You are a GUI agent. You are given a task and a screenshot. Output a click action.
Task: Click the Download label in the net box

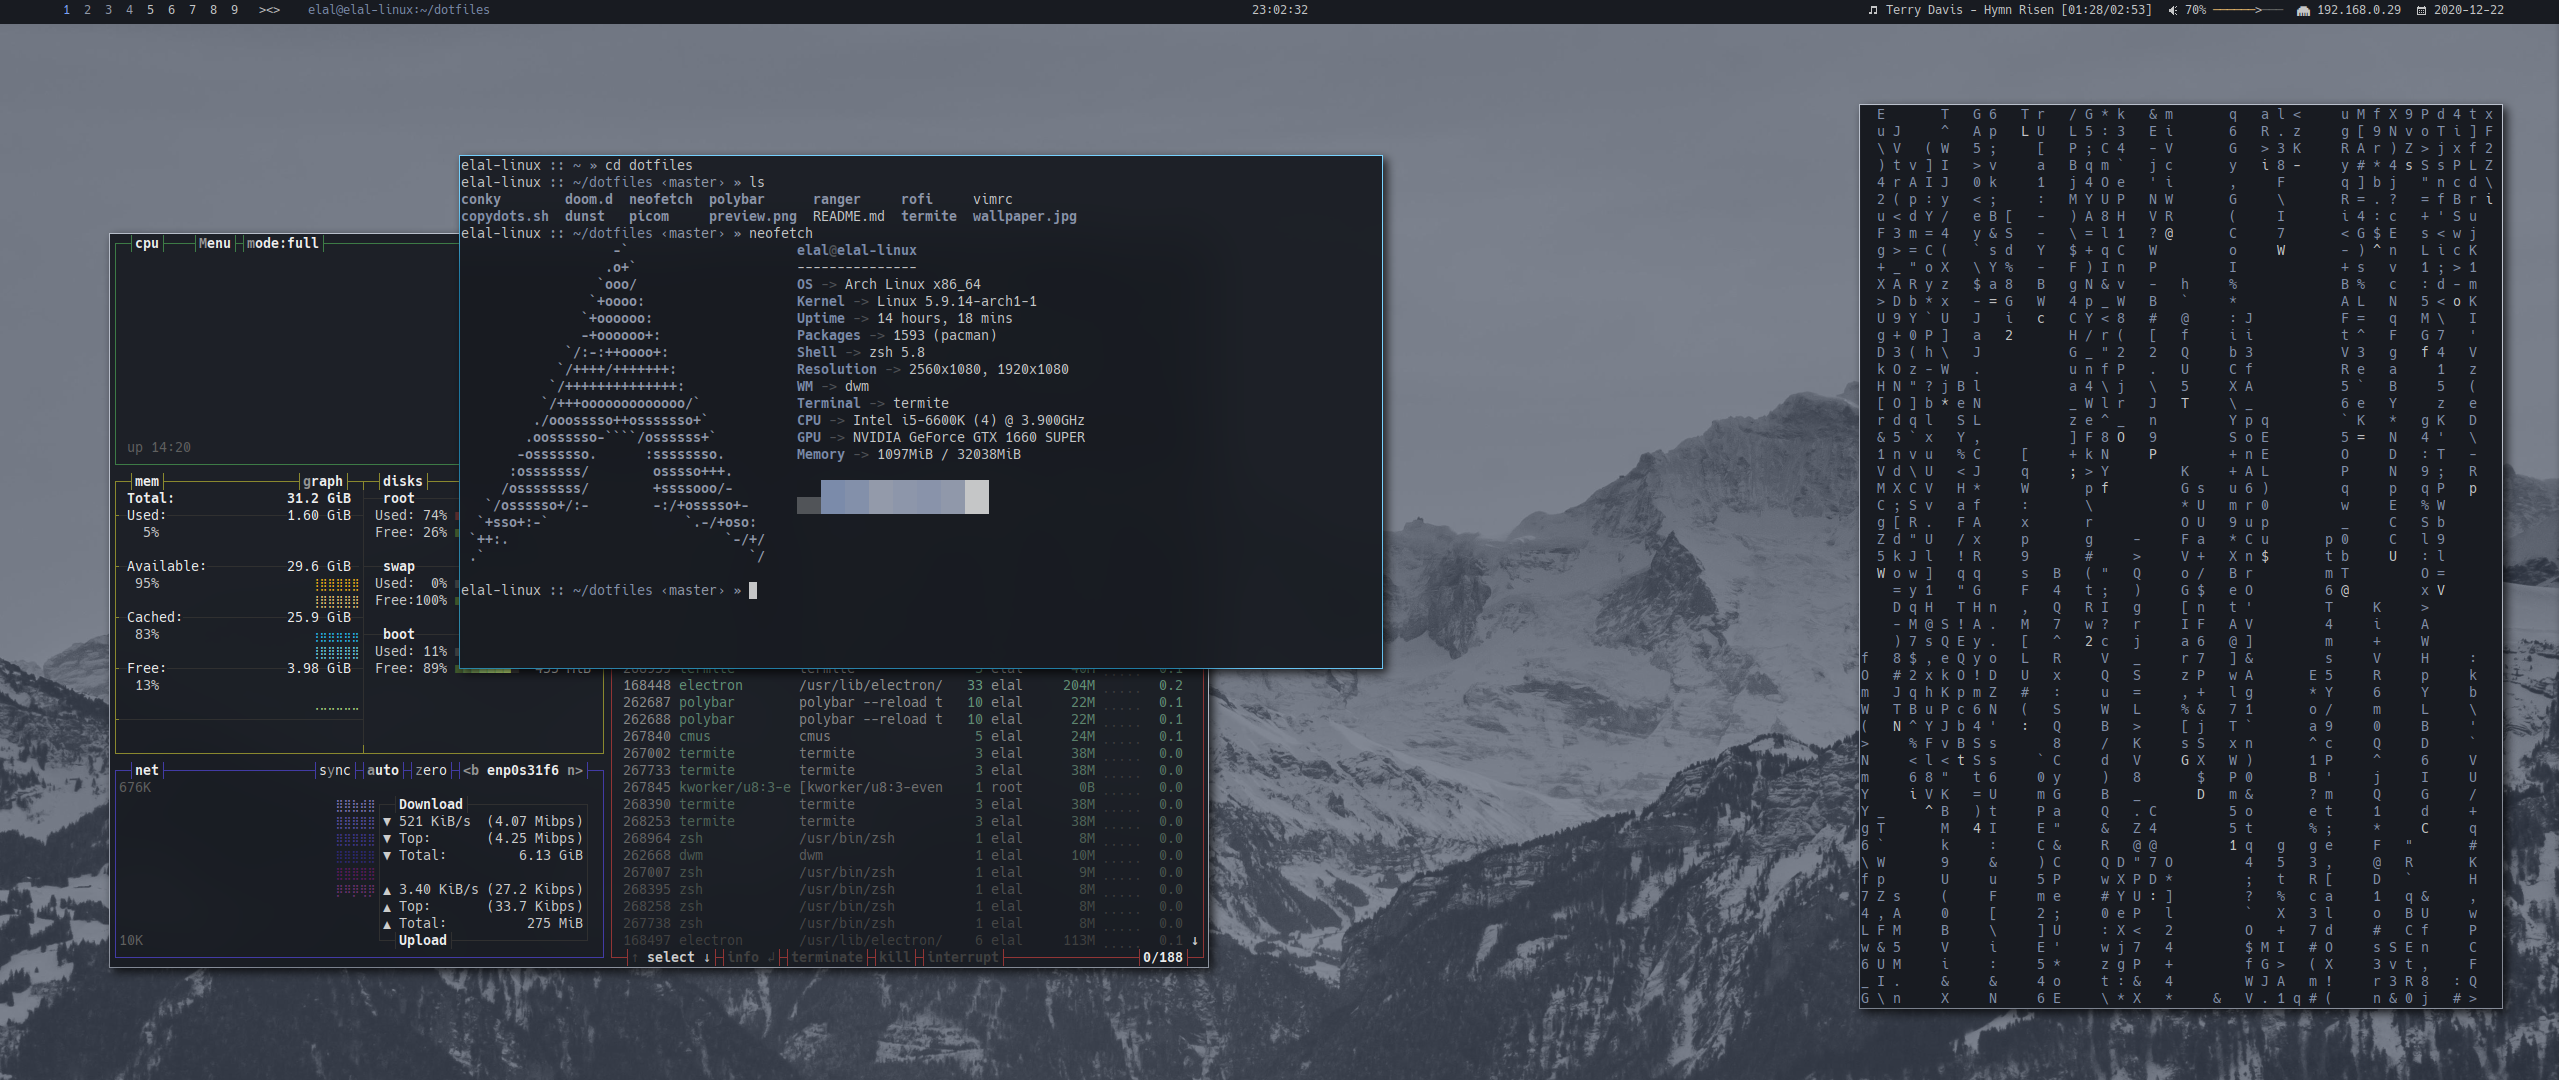431,804
